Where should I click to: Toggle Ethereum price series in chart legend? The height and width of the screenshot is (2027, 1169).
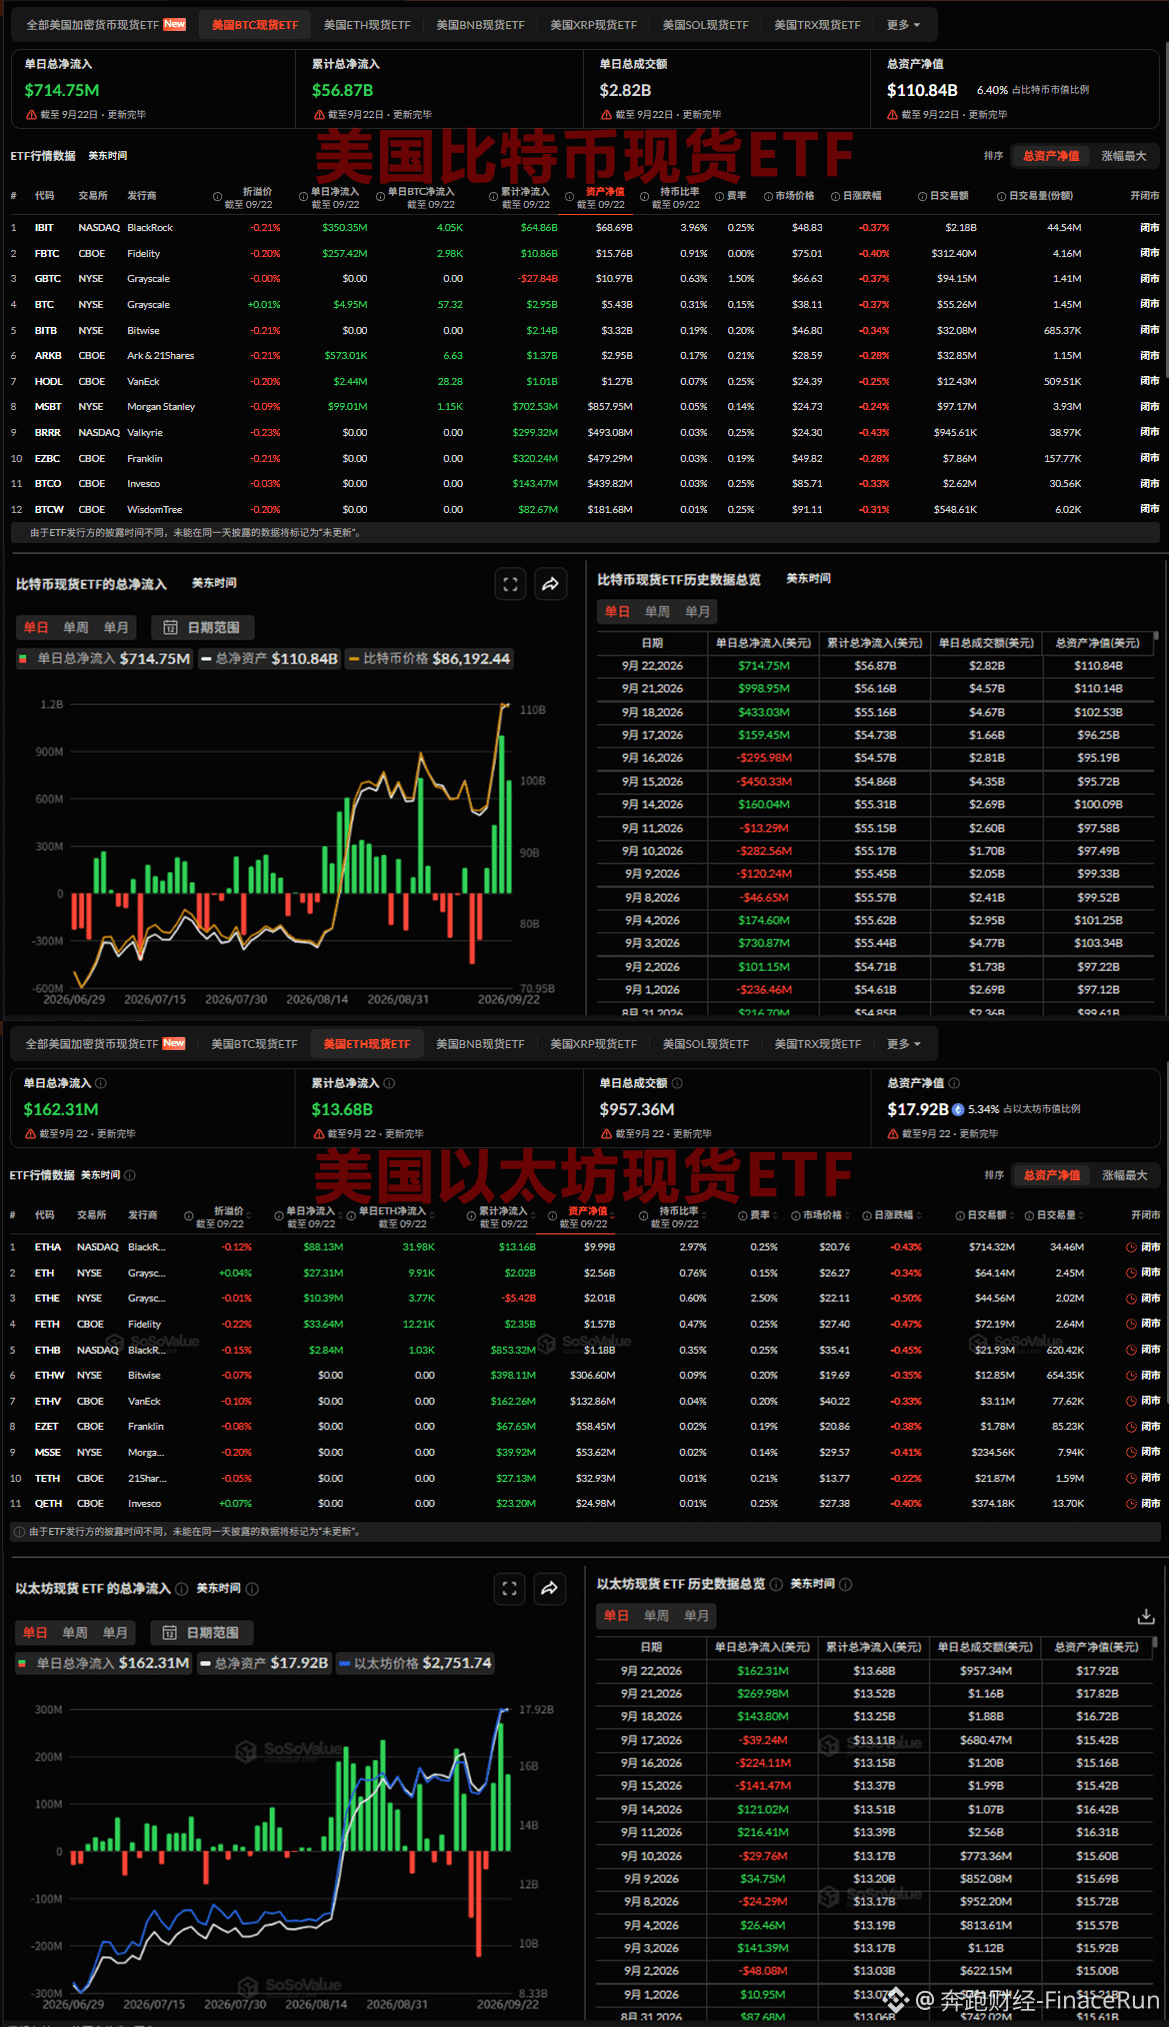tap(416, 1663)
